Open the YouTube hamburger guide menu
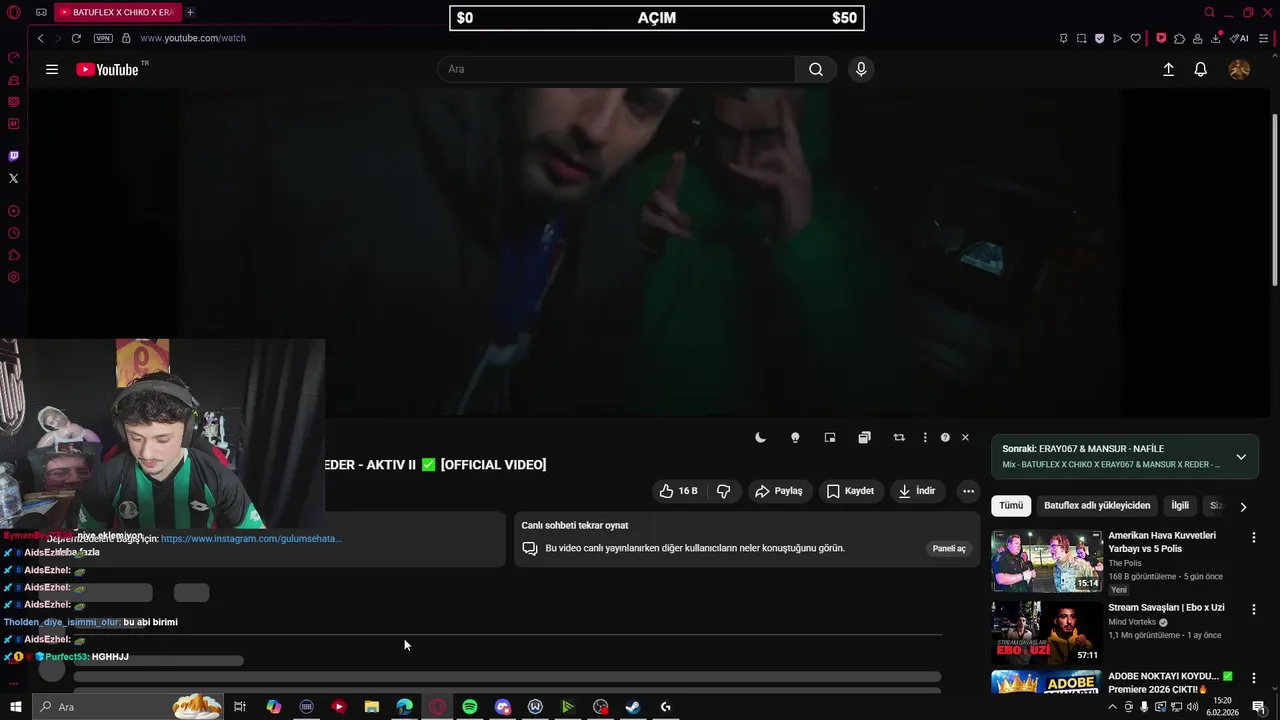The image size is (1280, 720). click(52, 69)
